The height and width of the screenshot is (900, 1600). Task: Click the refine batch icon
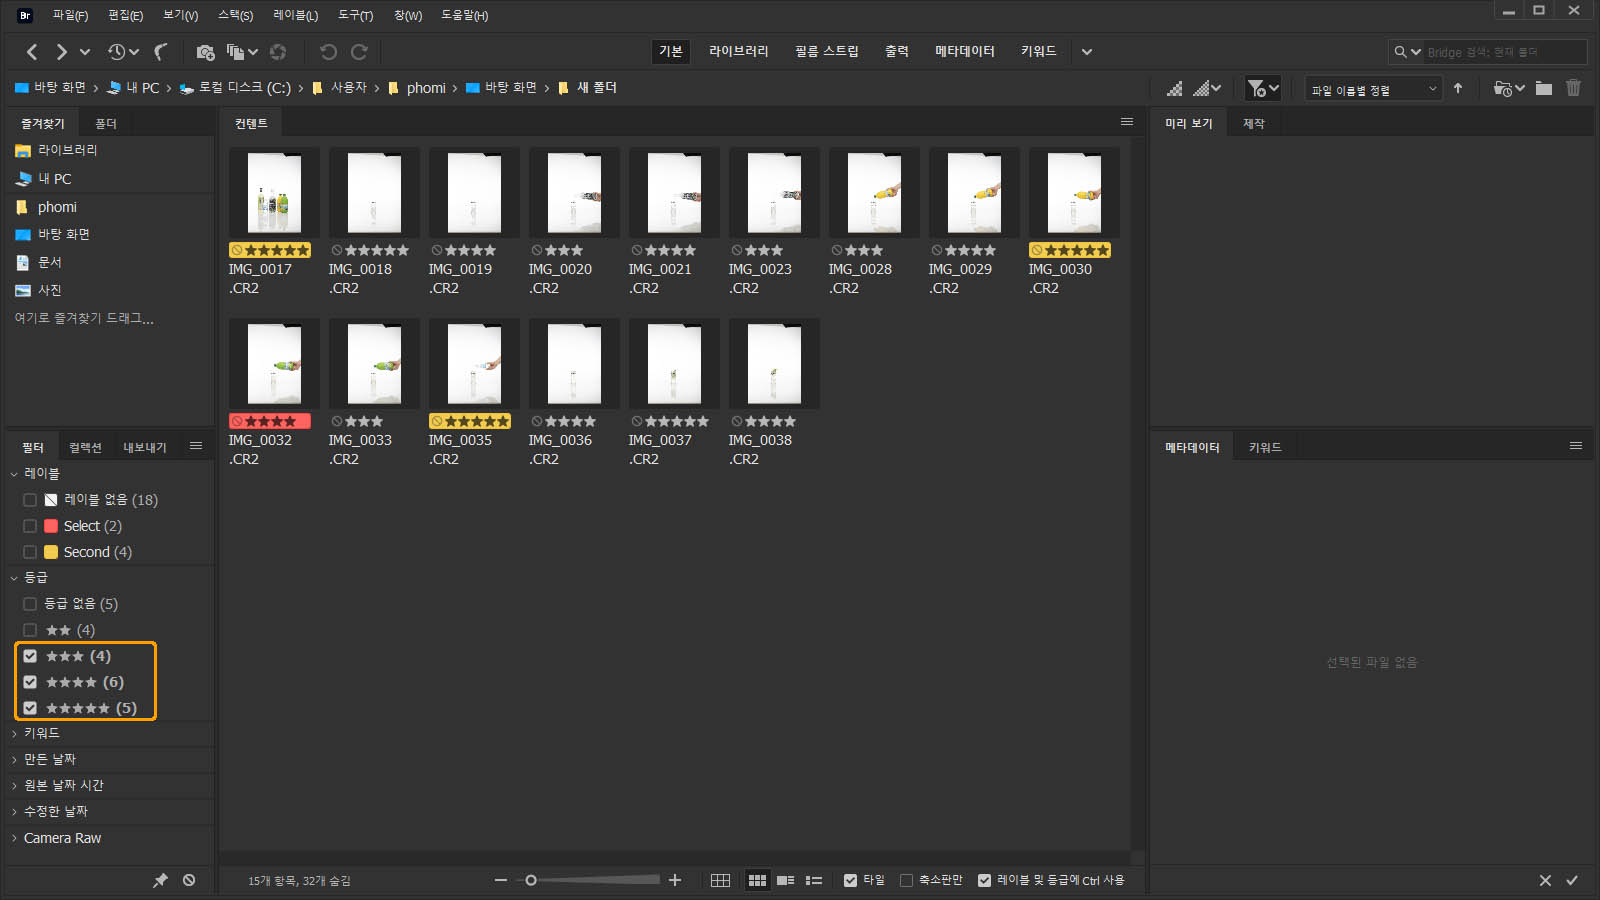click(x=236, y=52)
